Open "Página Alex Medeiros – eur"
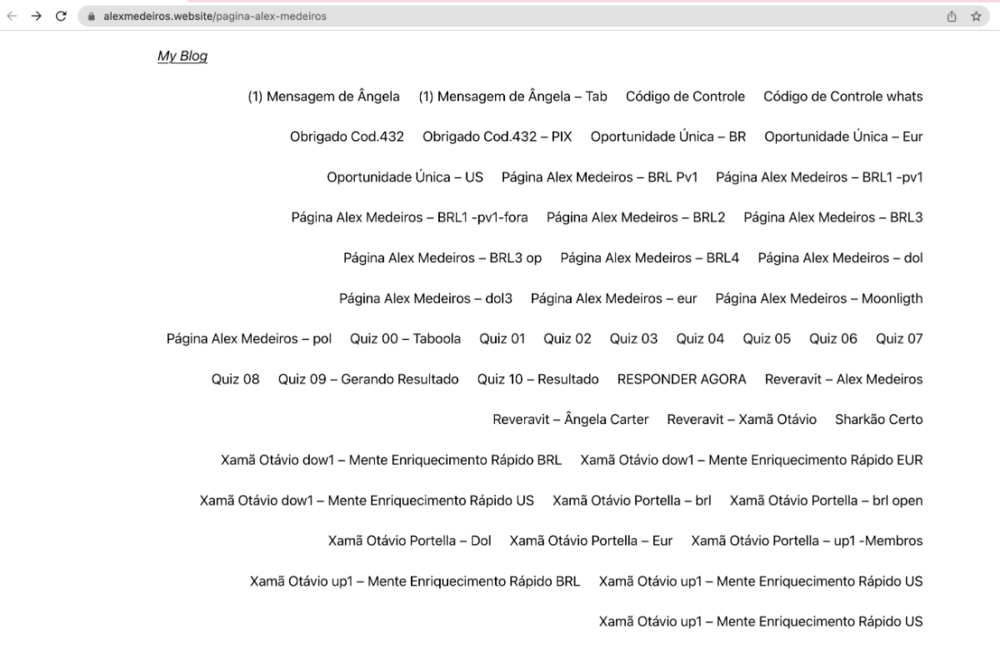 tap(614, 299)
